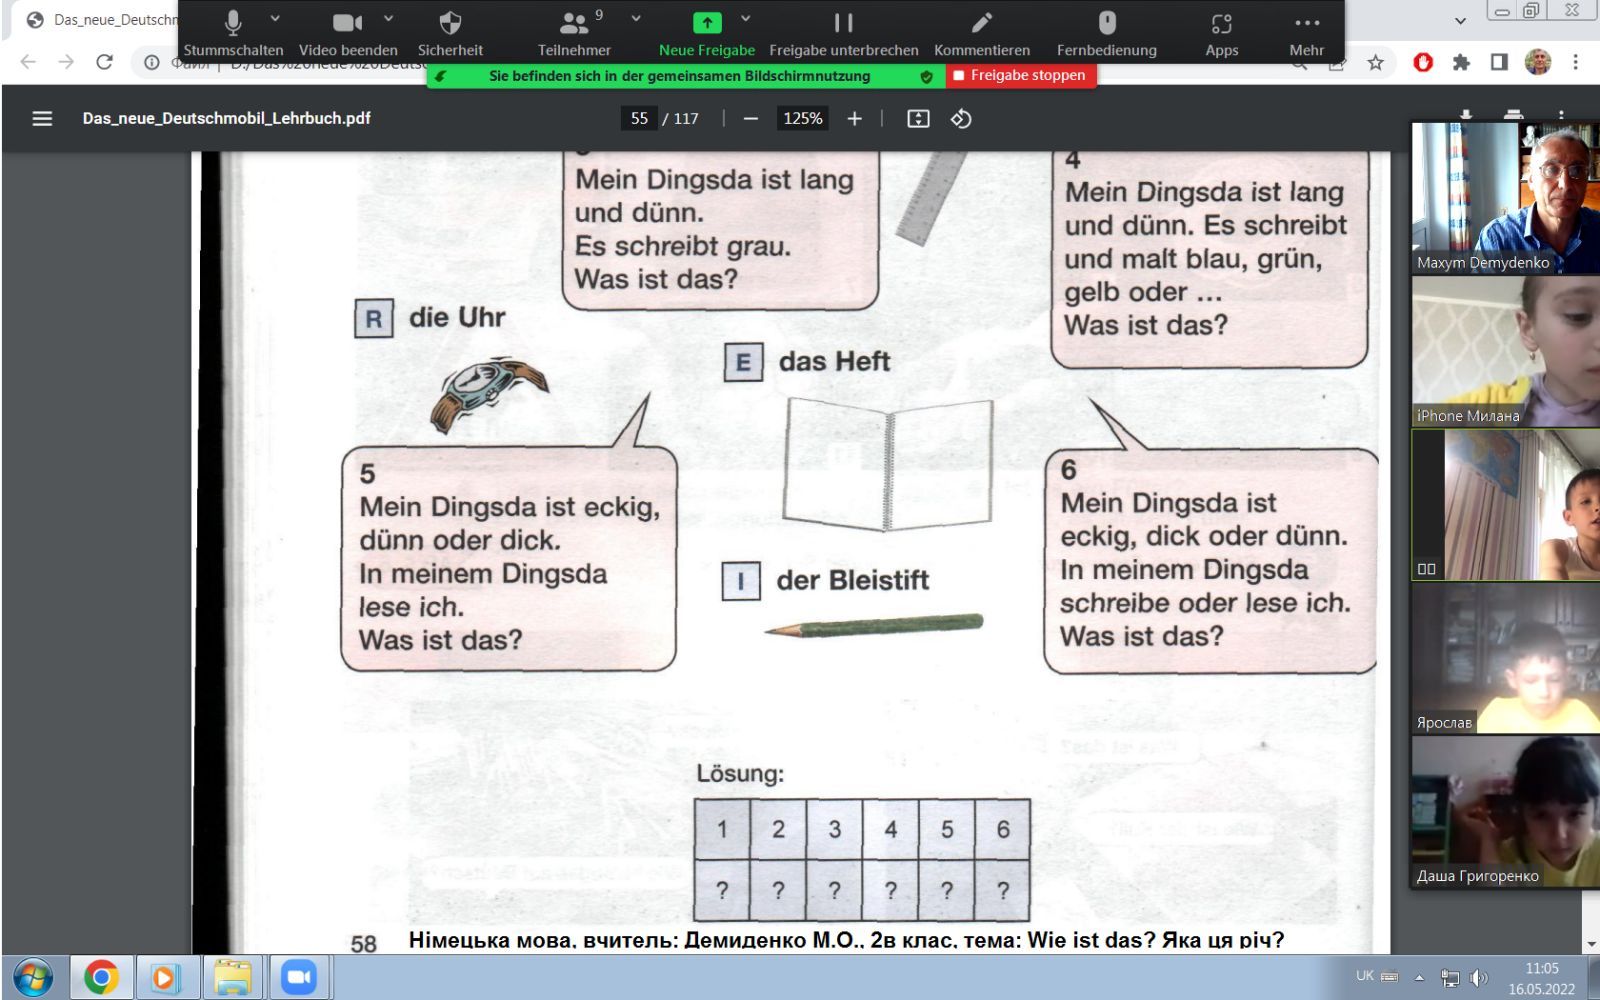Open the Teilnehmer participants panel
1600x1000 pixels.
tap(574, 24)
